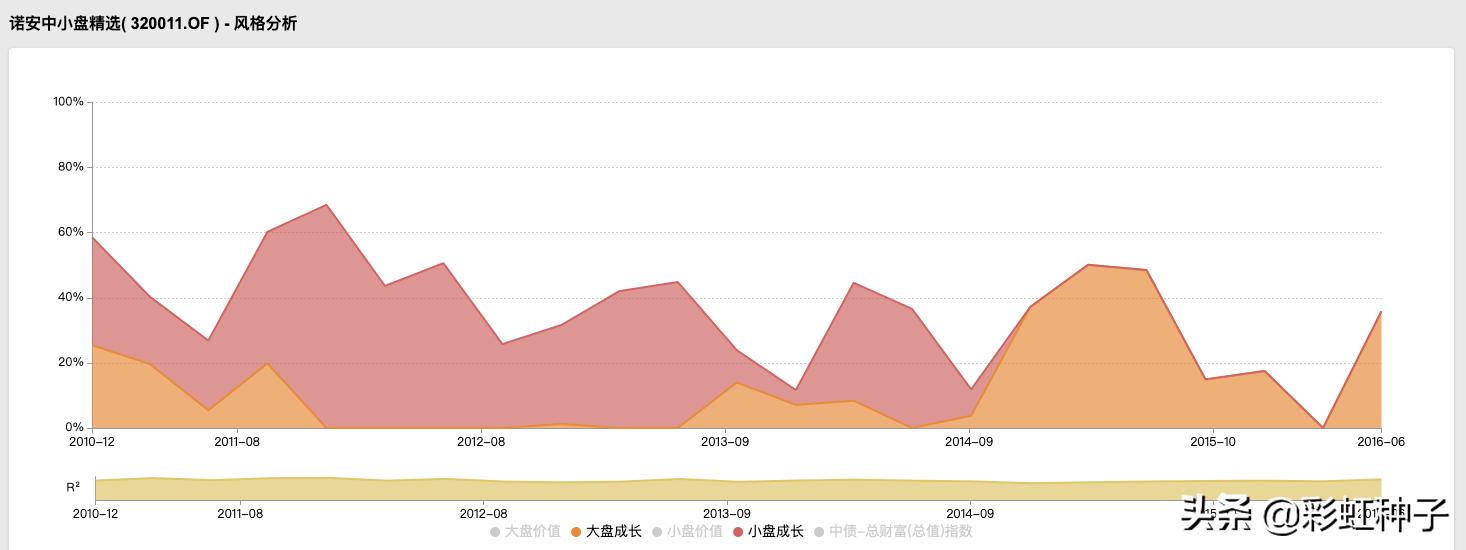Click the R² label

(73, 488)
